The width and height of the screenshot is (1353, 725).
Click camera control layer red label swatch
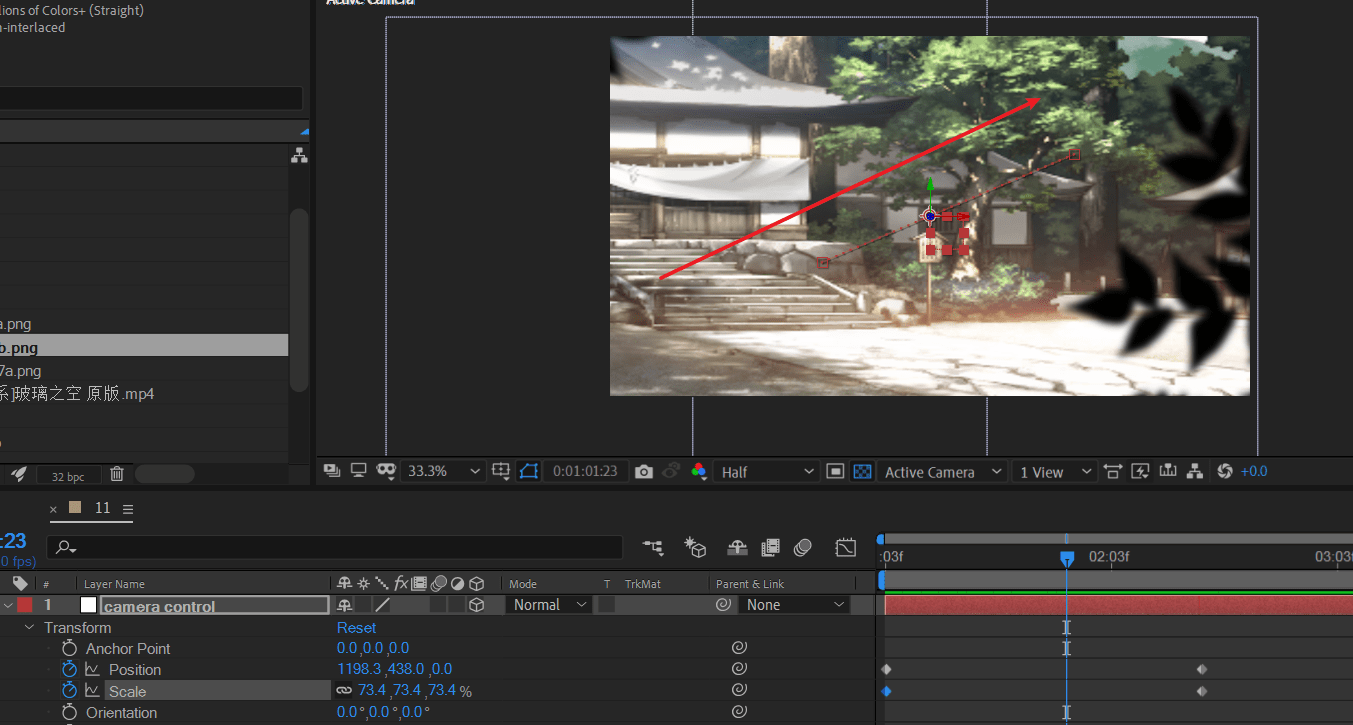pos(24,604)
